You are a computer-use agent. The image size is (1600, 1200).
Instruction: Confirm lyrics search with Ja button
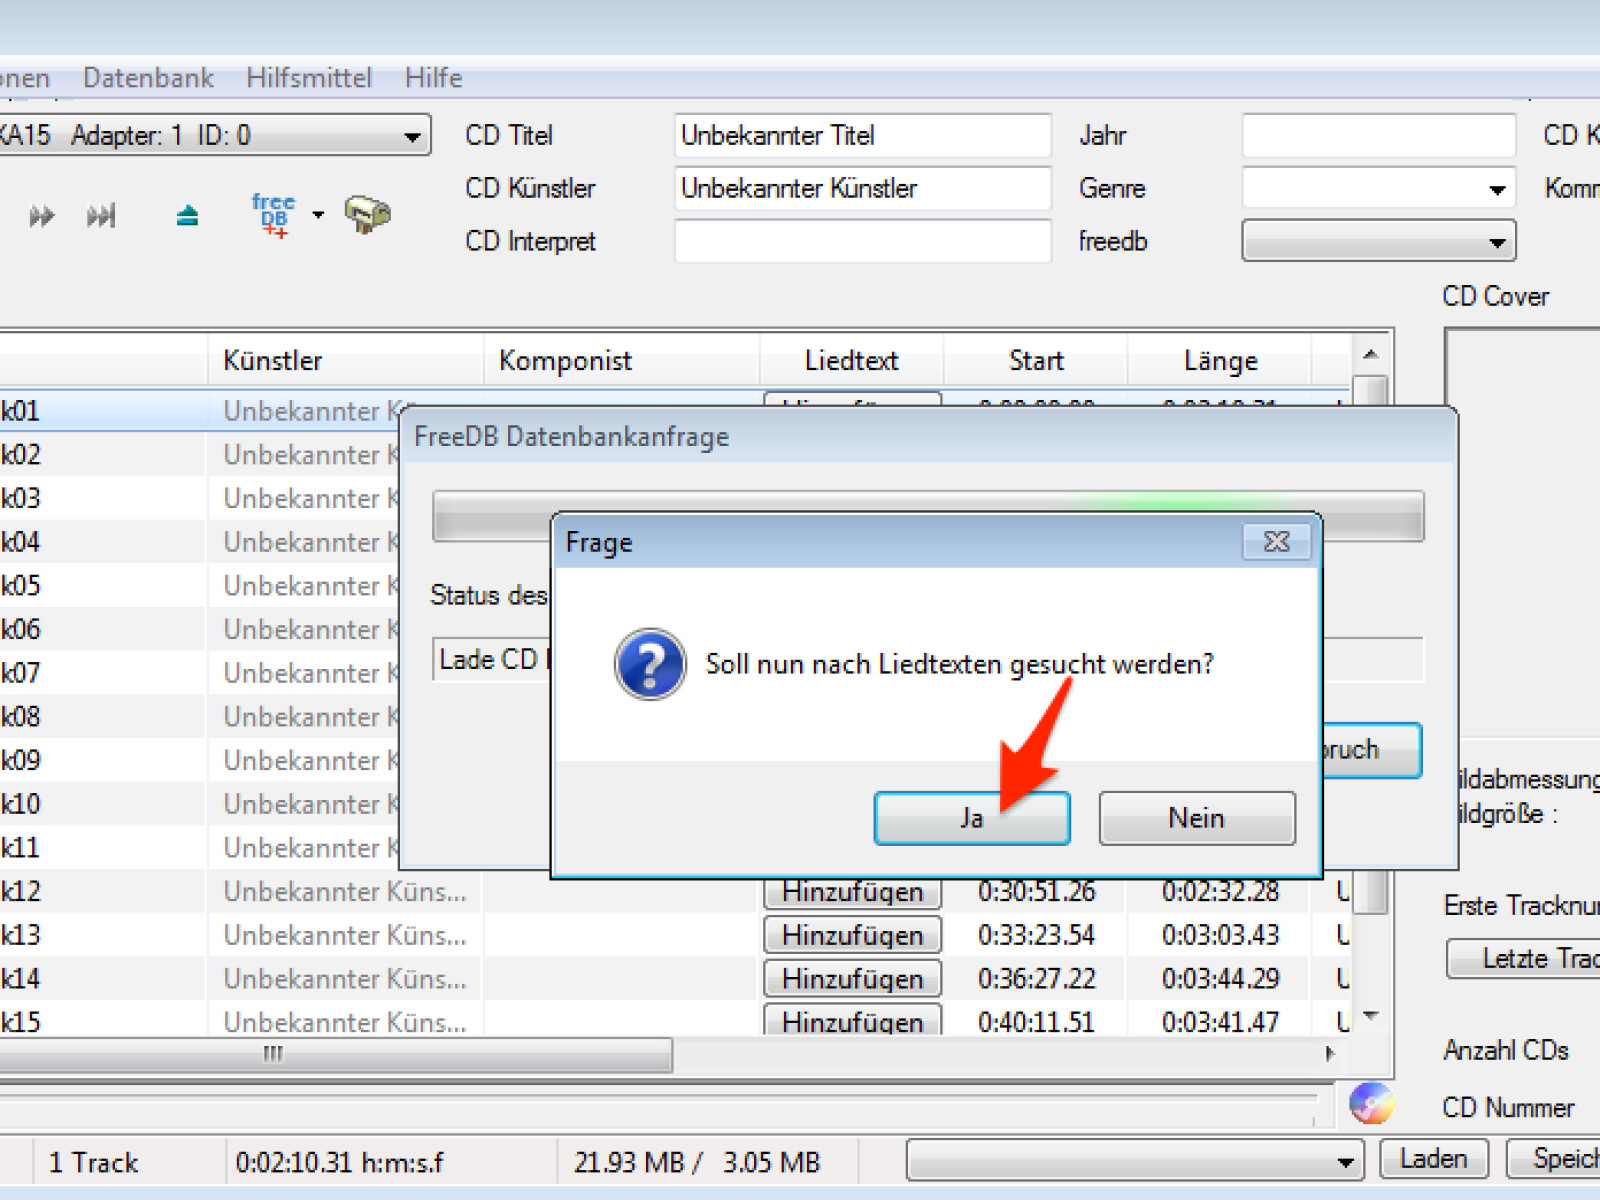[x=971, y=818]
